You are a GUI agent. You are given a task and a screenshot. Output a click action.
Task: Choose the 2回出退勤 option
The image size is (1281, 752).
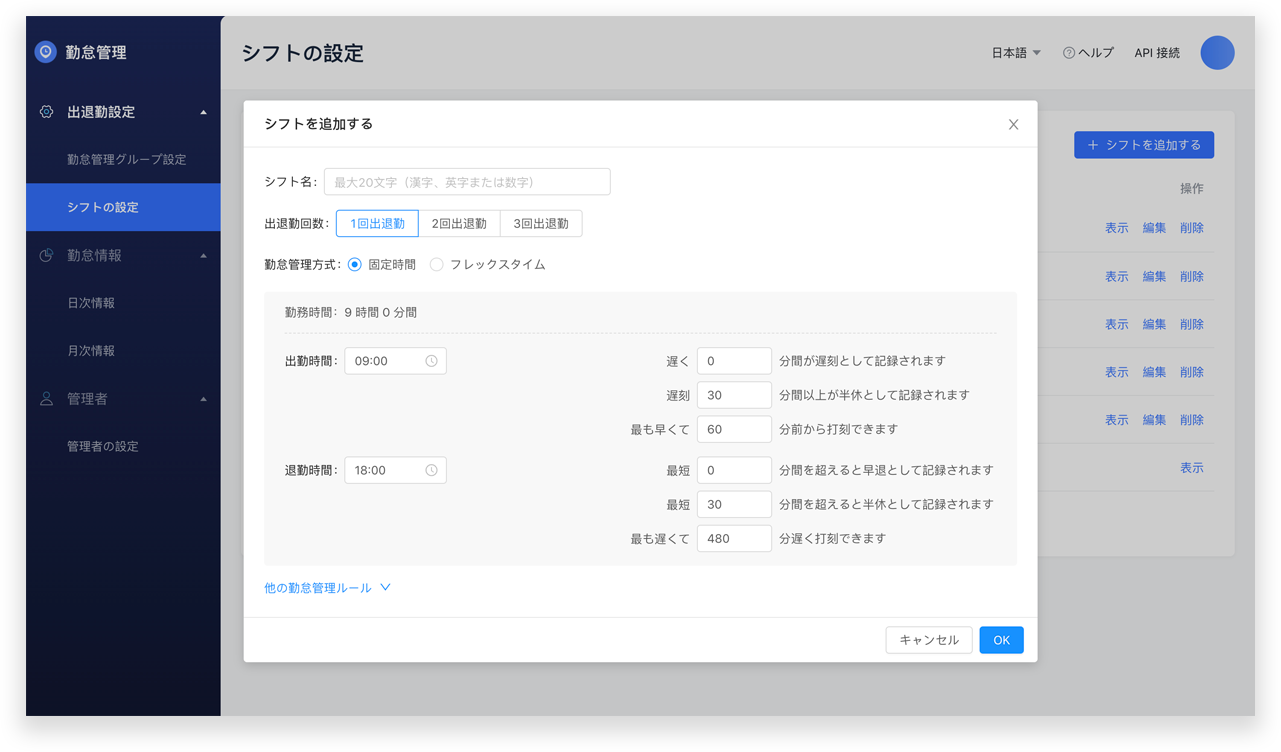459,224
